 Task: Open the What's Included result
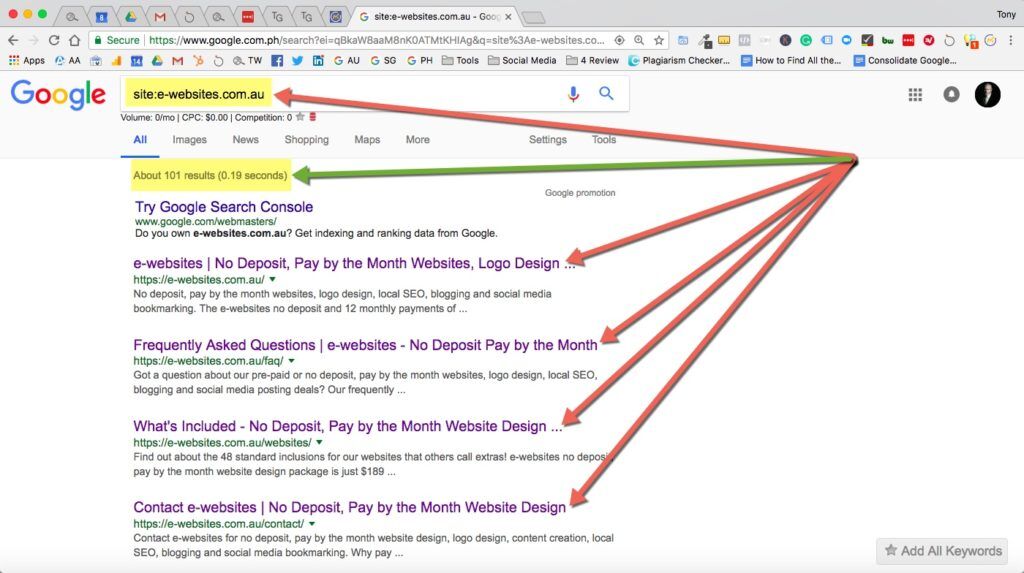[x=347, y=426]
